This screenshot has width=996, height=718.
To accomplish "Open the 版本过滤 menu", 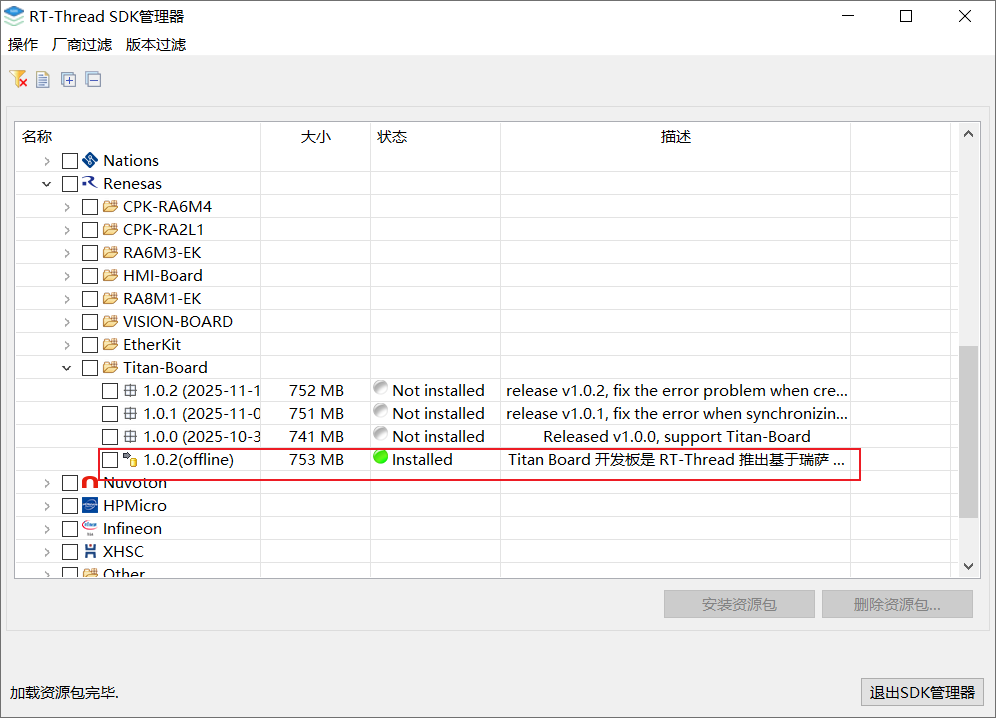I will click(x=156, y=44).
